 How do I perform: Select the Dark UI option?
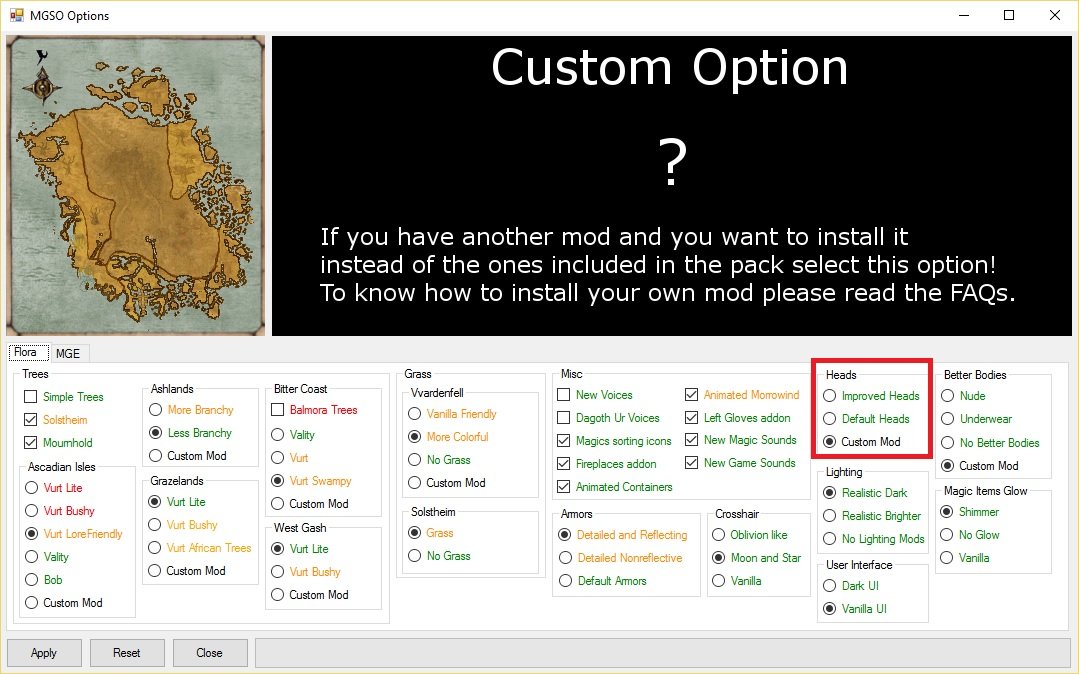point(829,586)
